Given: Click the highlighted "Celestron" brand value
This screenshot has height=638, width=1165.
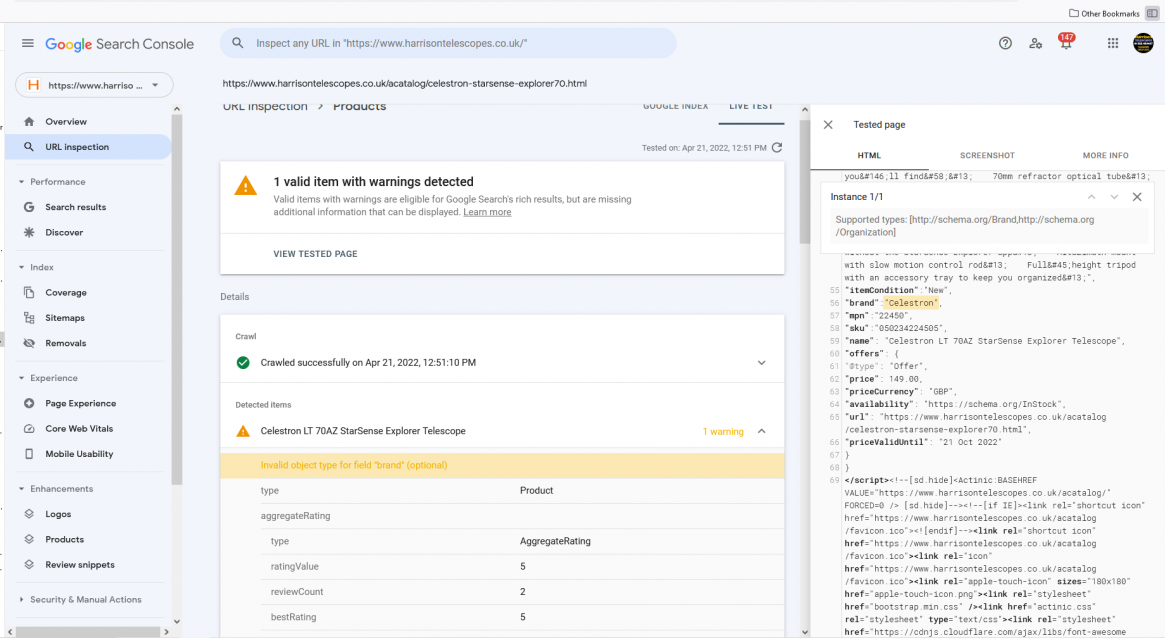Looking at the screenshot, I should pyautogui.click(x=911, y=303).
